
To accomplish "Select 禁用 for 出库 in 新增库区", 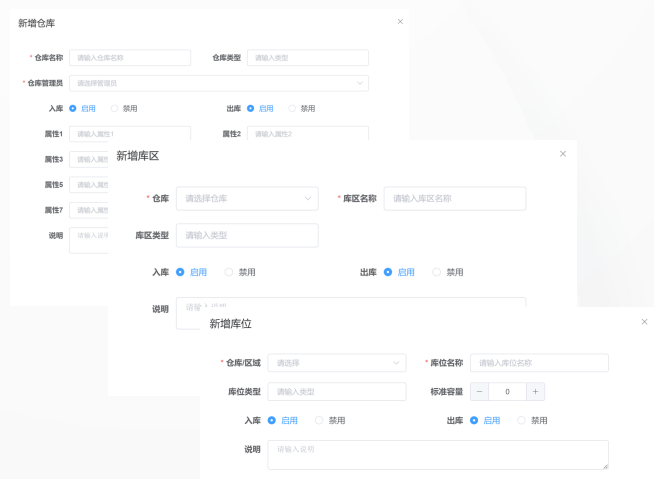I will coord(437,272).
